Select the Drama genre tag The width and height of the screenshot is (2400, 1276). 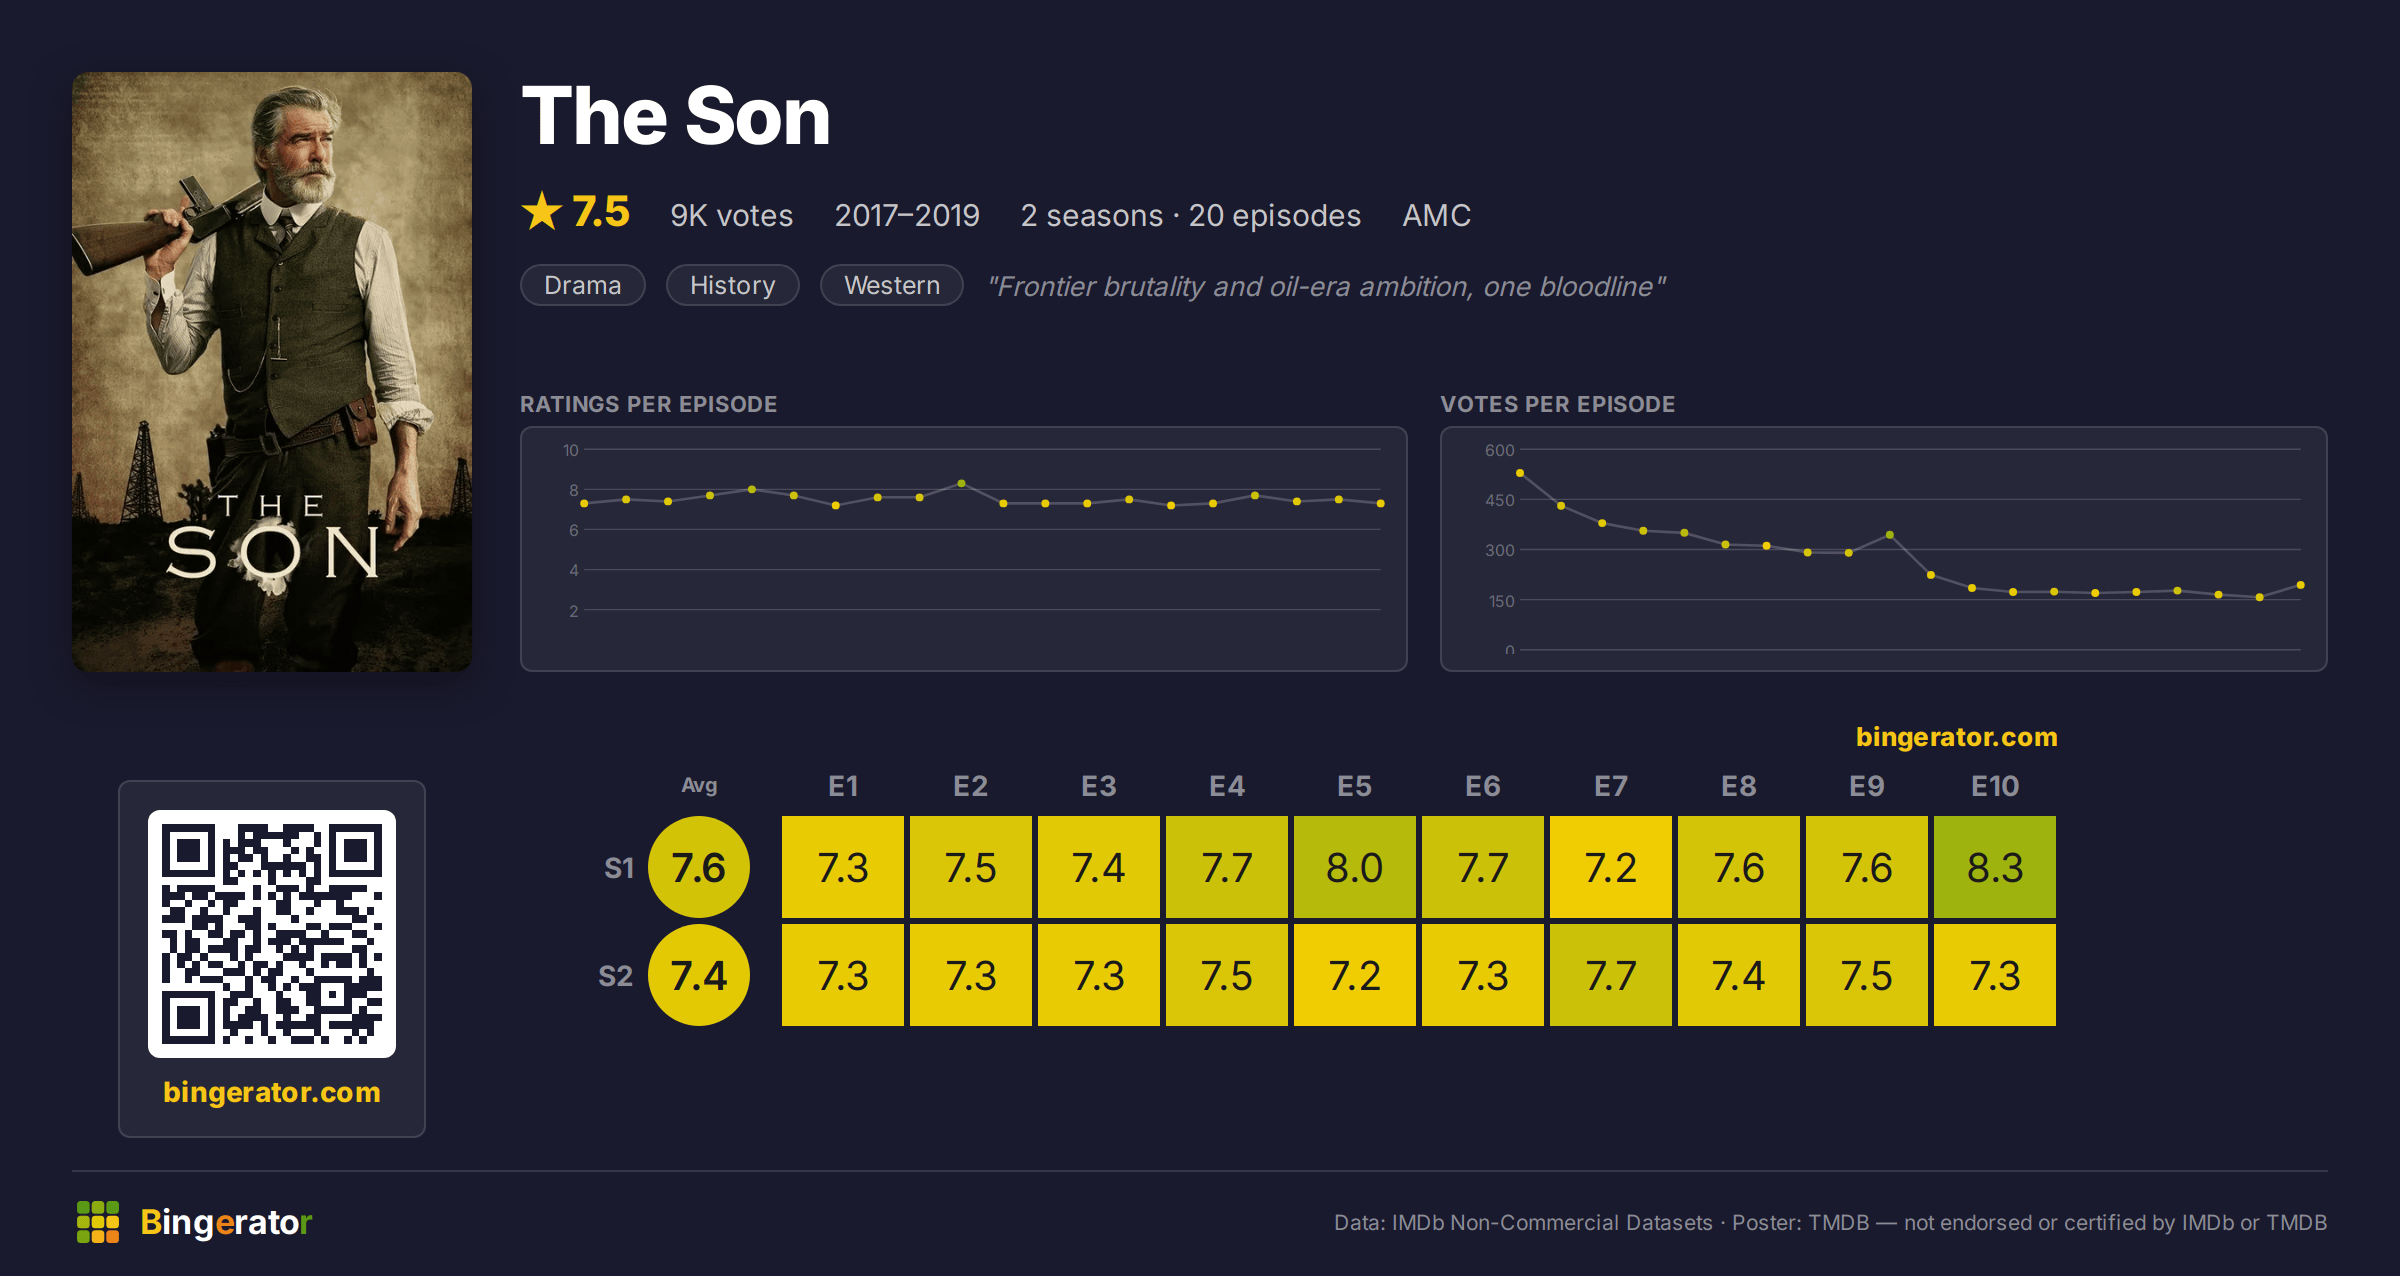(x=583, y=285)
